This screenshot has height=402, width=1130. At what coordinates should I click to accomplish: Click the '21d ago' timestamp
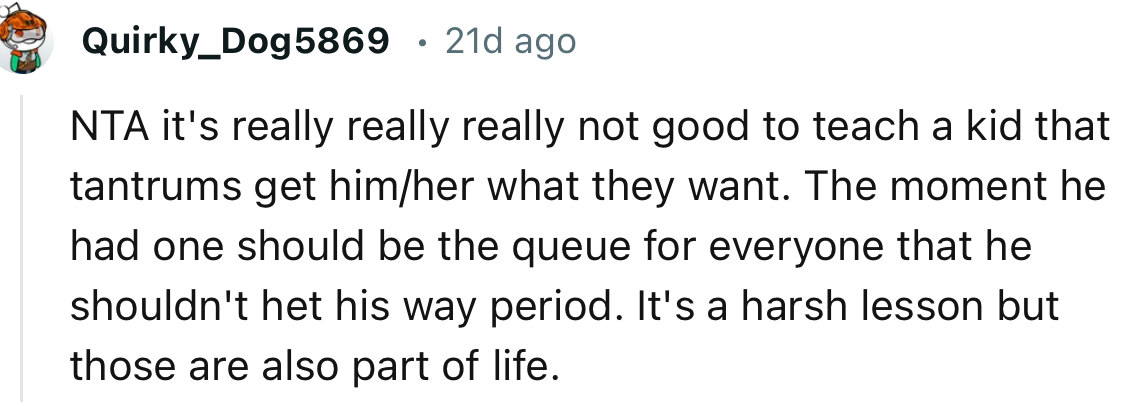[510, 41]
